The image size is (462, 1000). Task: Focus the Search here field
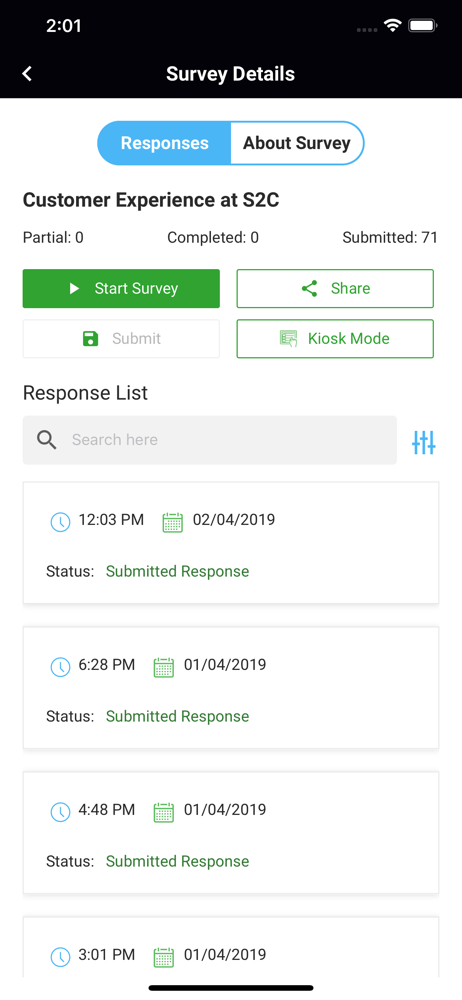pos(210,440)
